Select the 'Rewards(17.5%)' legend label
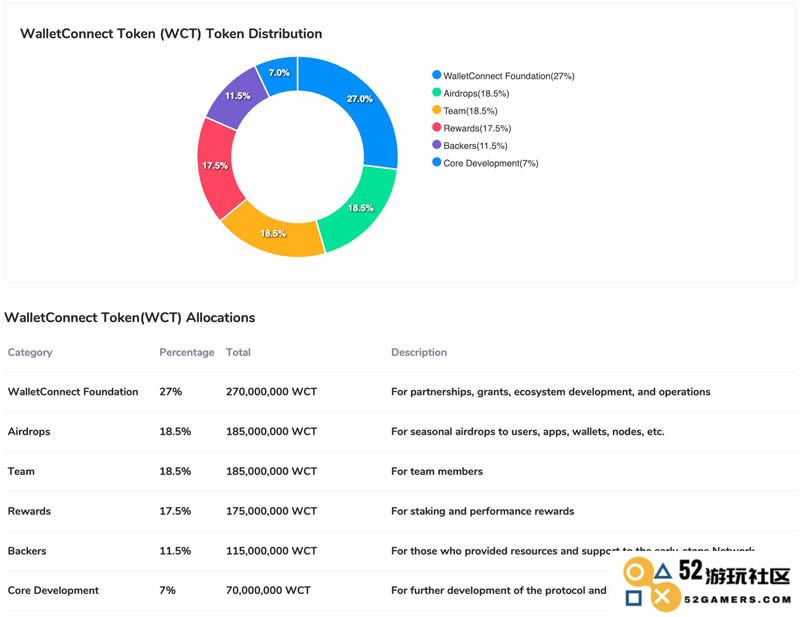The image size is (800, 617). pos(477,128)
